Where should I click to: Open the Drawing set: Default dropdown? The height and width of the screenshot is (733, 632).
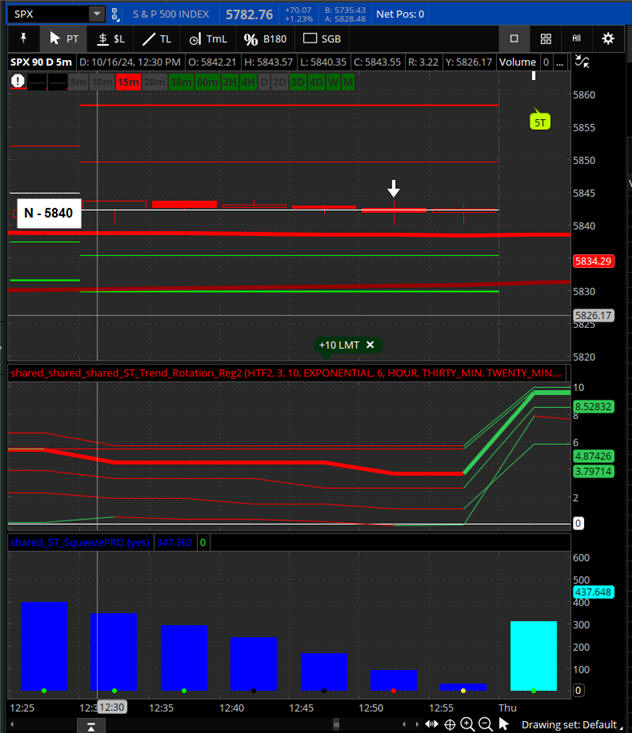tap(573, 725)
